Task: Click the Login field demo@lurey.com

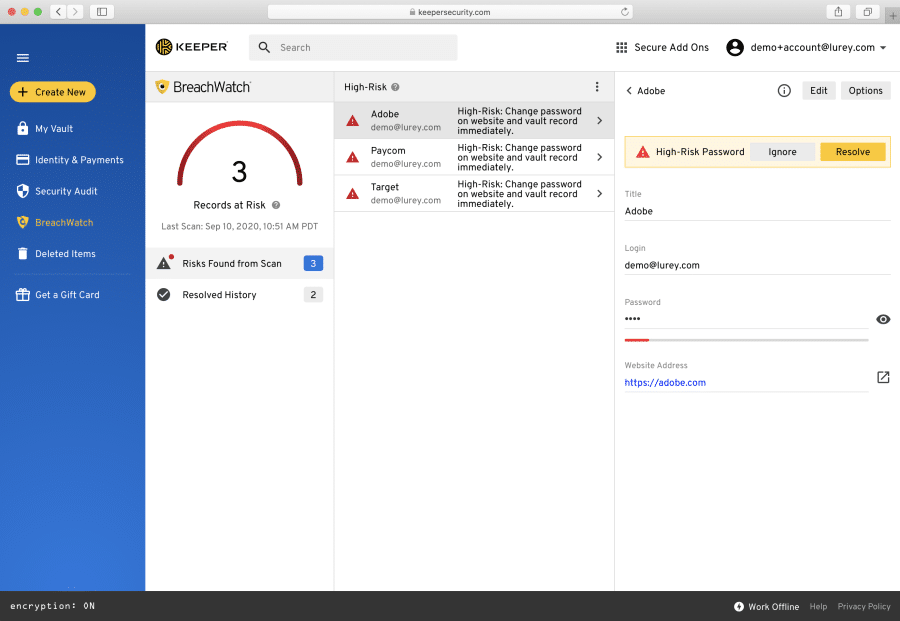Action: pyautogui.click(x=758, y=265)
